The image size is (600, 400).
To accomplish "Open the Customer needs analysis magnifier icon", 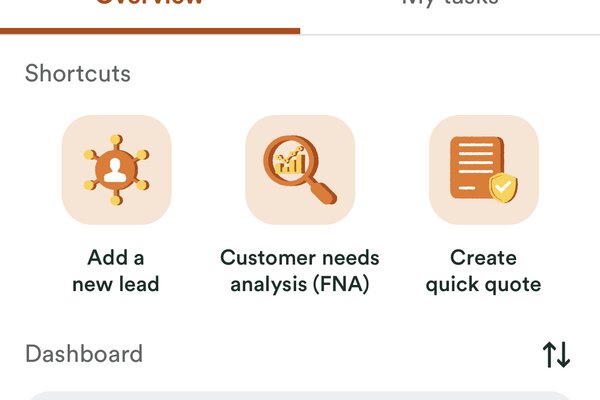I will tap(299, 170).
